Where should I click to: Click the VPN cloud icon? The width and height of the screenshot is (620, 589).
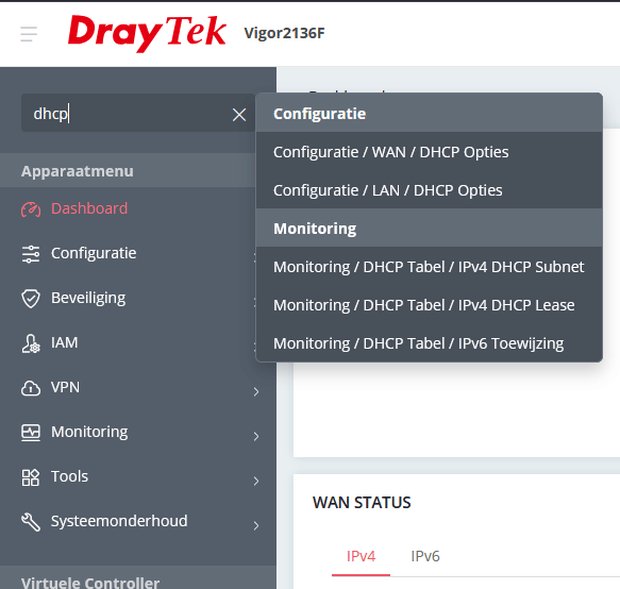31,388
